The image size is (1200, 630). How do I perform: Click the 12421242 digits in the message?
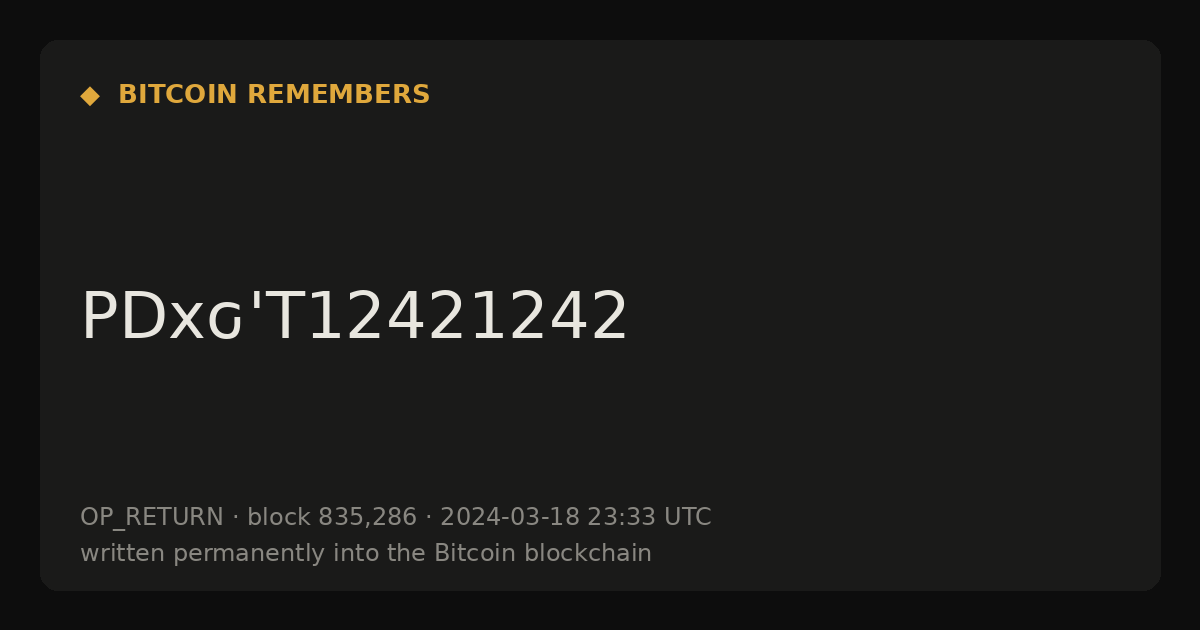click(x=468, y=317)
